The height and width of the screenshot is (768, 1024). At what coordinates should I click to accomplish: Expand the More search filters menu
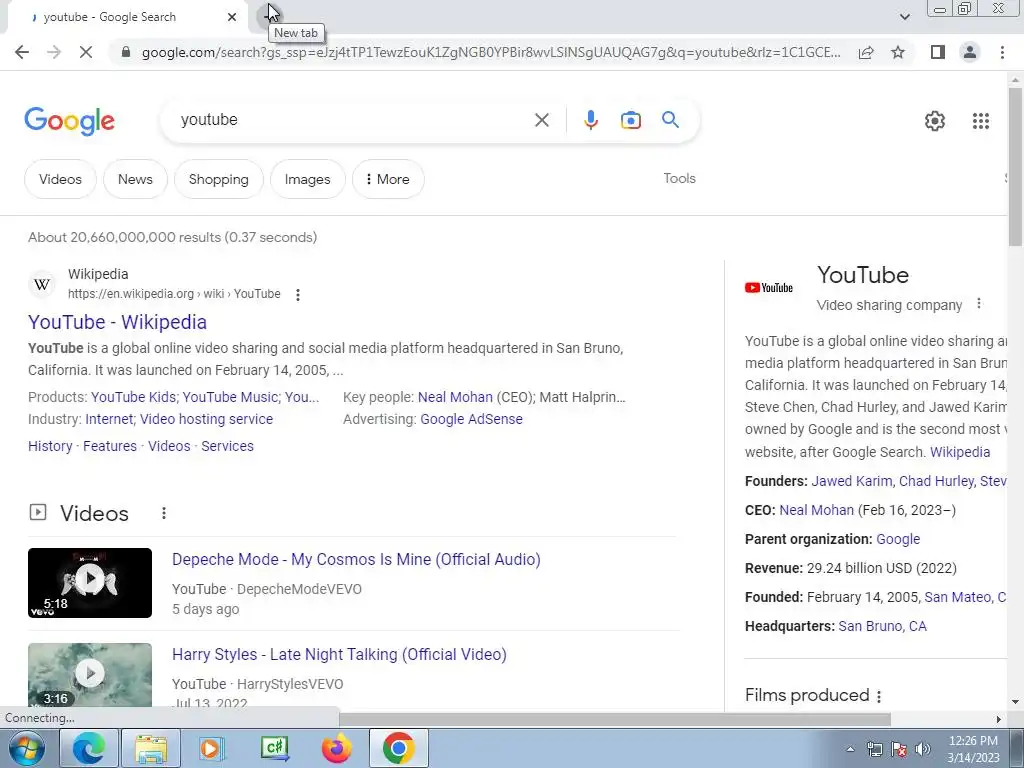pyautogui.click(x=388, y=179)
